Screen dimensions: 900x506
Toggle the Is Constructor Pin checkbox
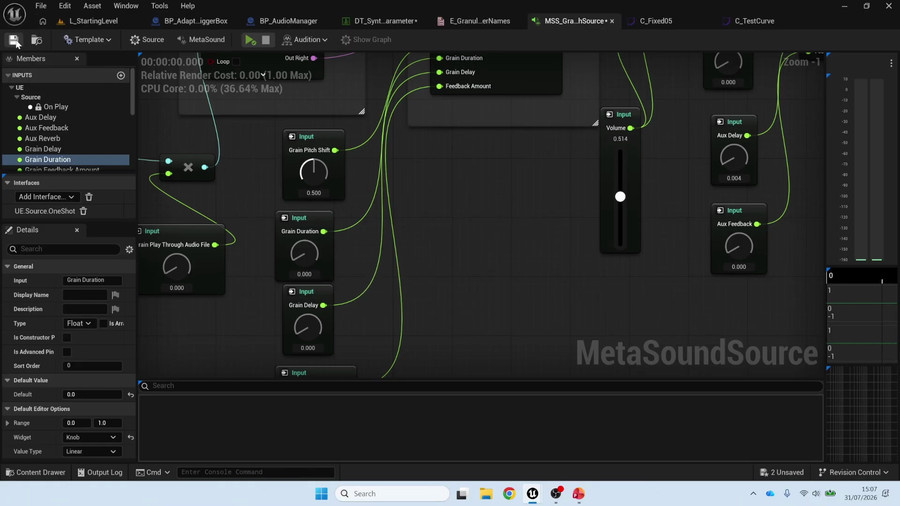pyautogui.click(x=67, y=338)
